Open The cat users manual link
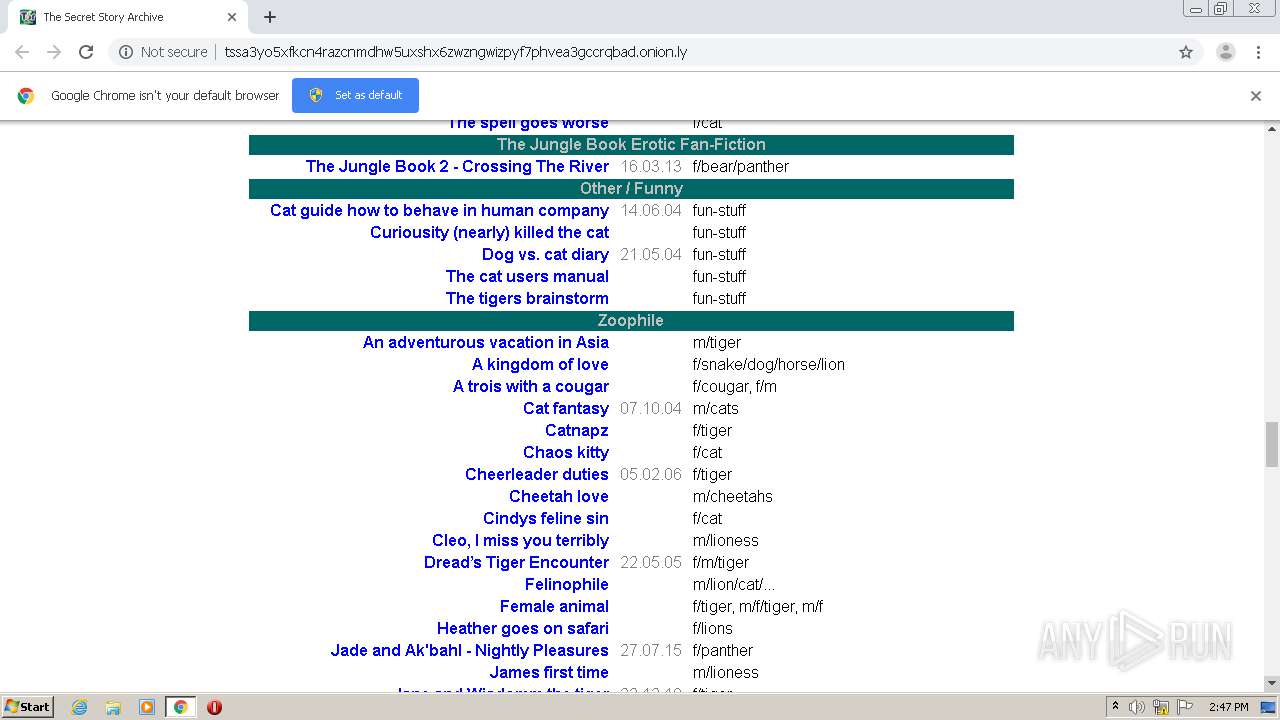This screenshot has height=720, width=1280. pos(527,276)
